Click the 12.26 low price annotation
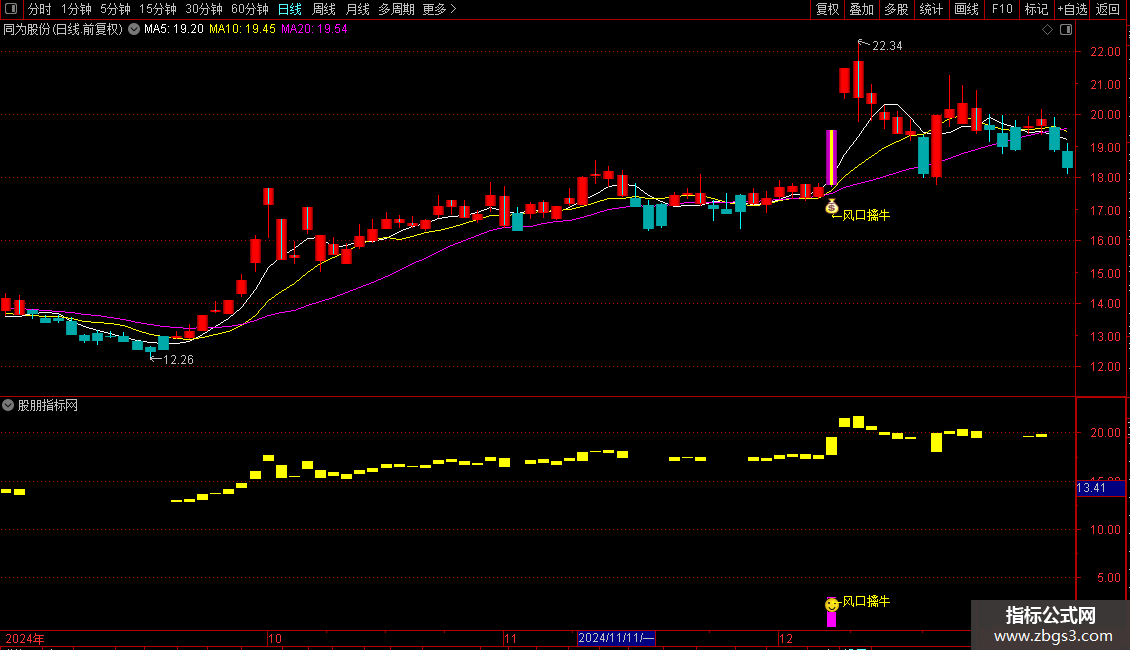The image size is (1130, 650). 178,360
